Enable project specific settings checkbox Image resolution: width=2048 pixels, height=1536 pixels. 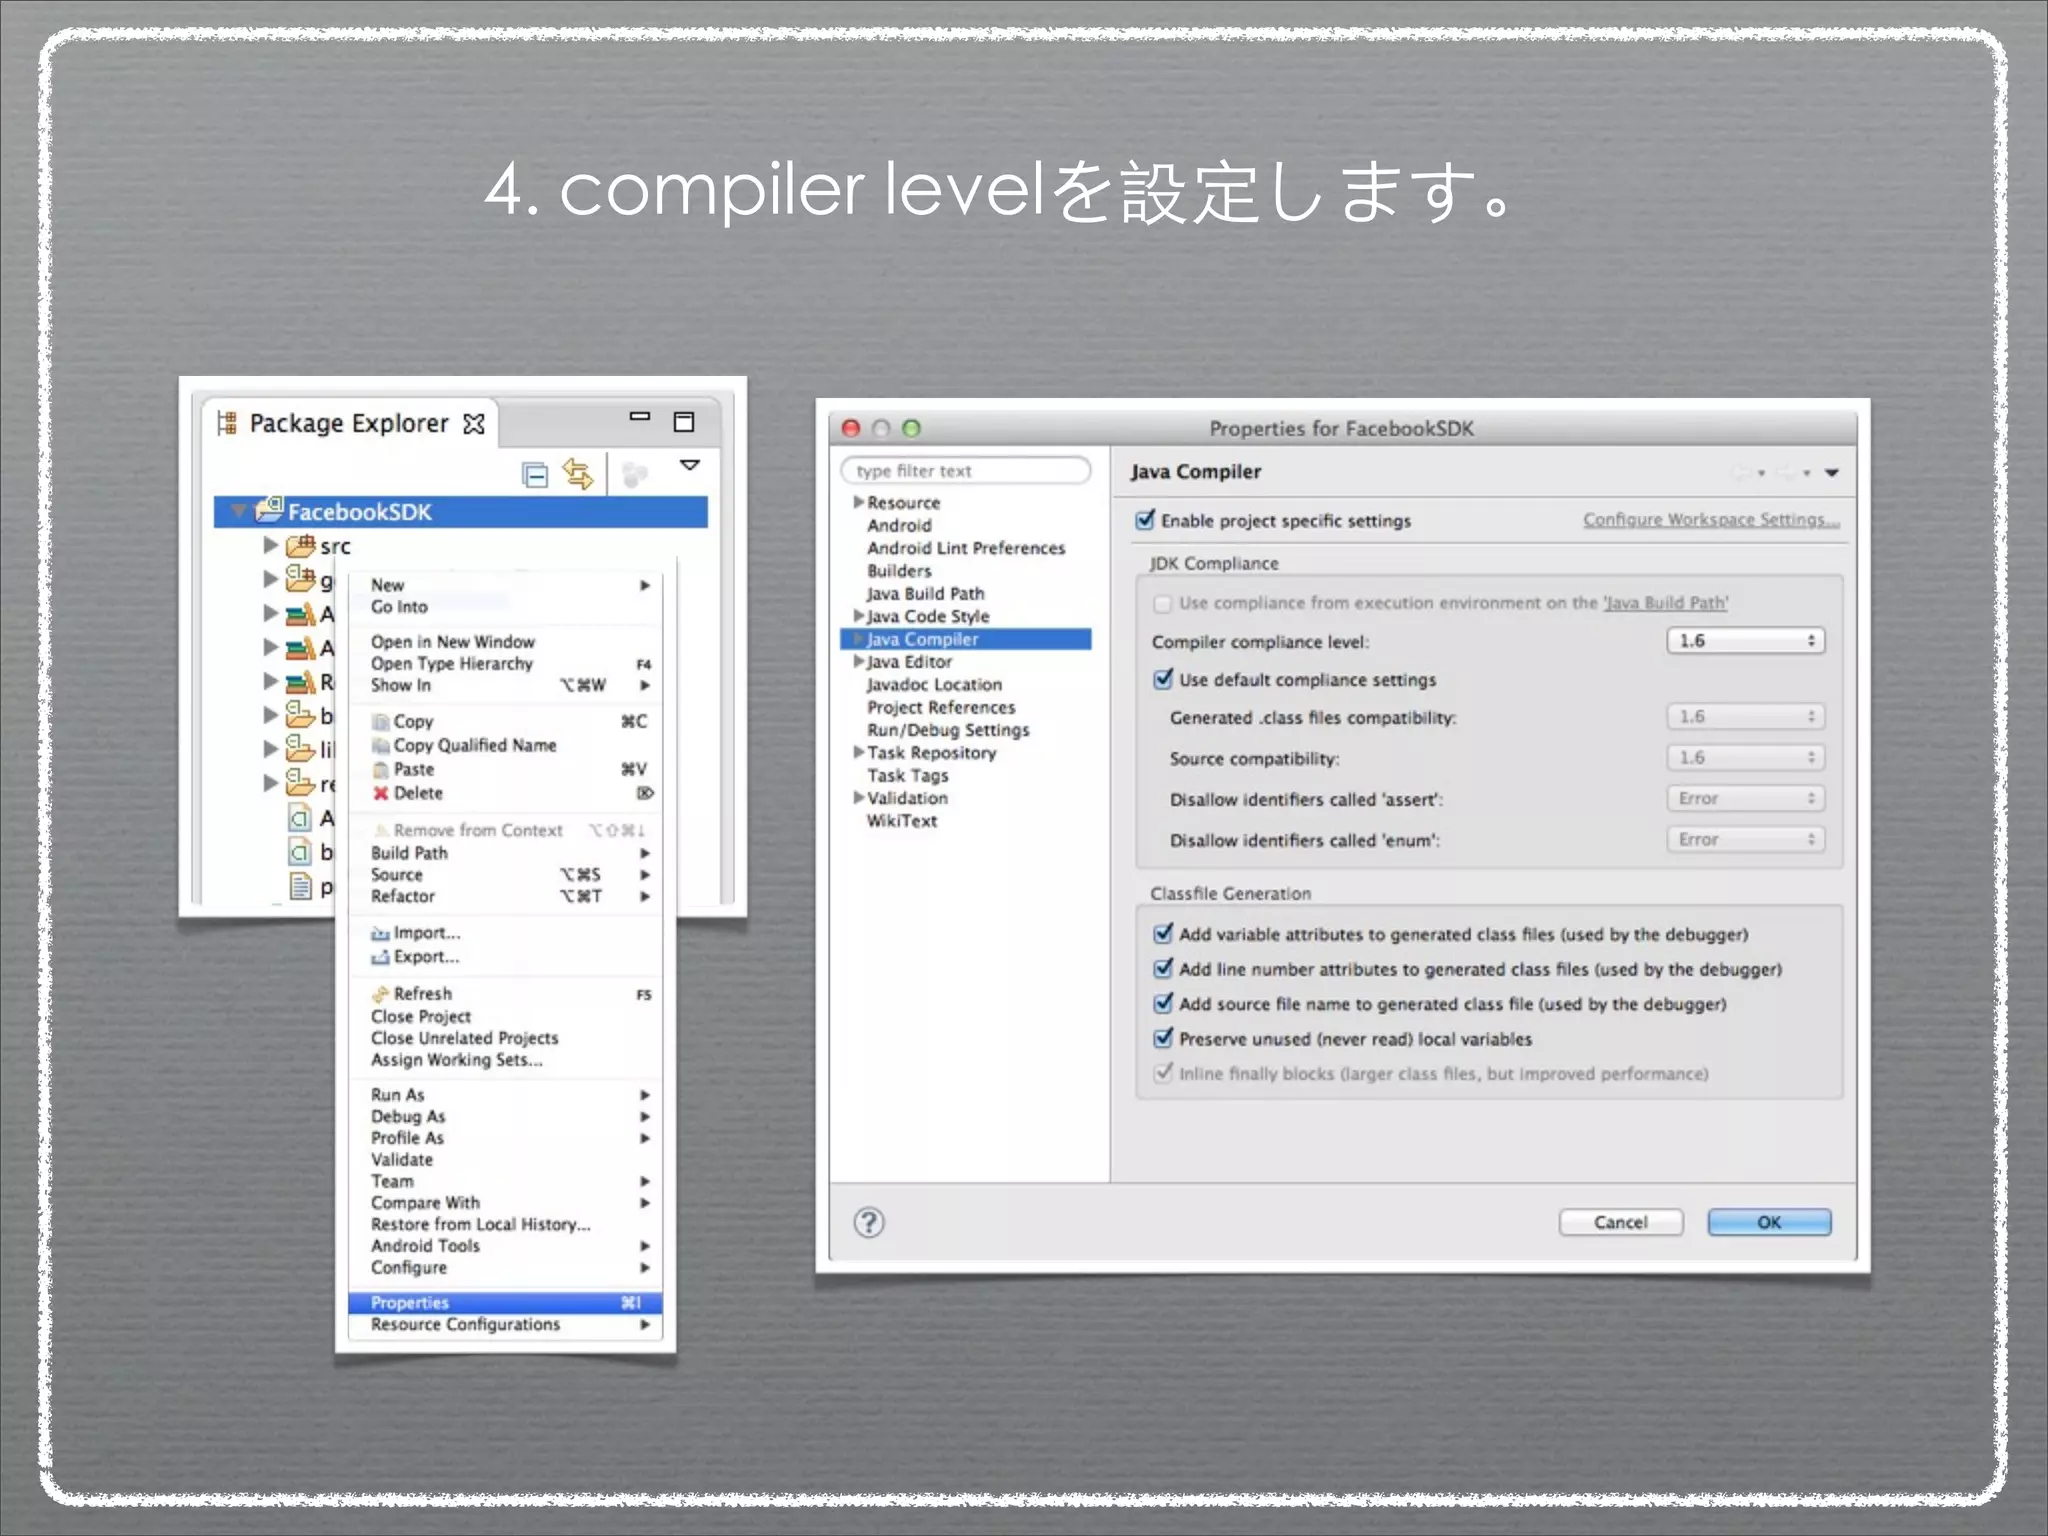pos(1145,520)
